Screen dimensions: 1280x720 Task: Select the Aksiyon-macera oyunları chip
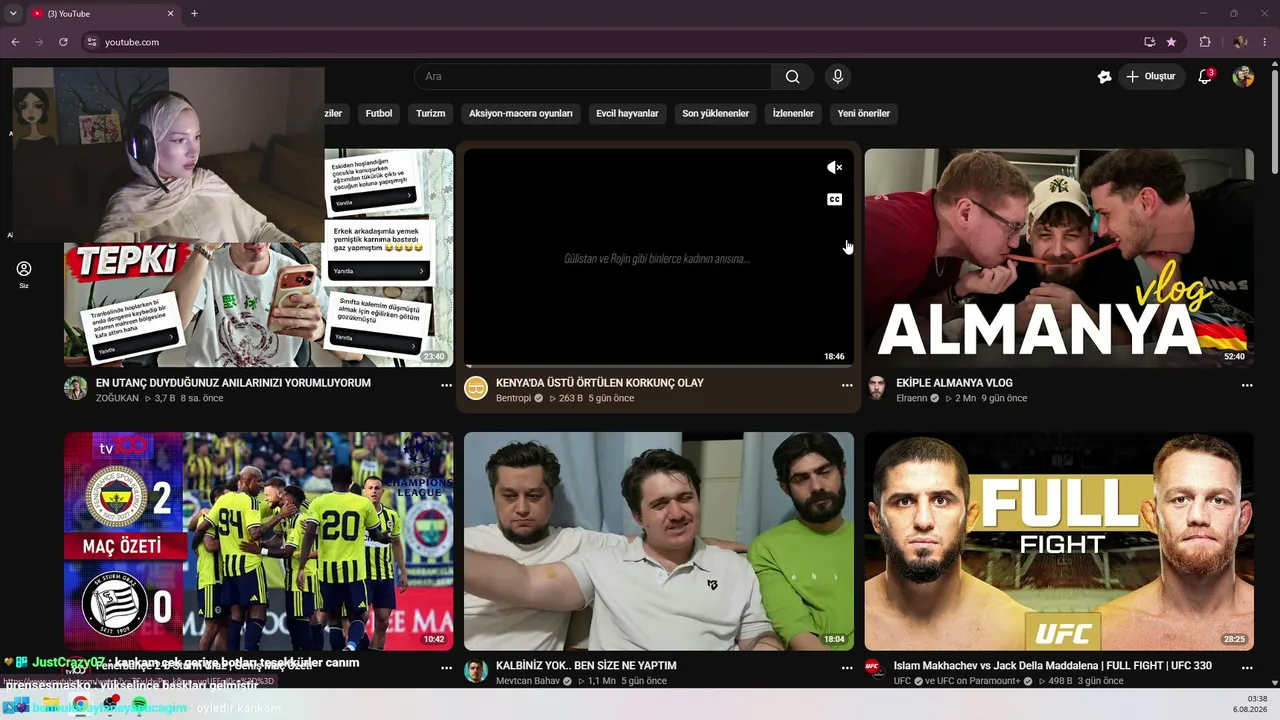tap(521, 114)
